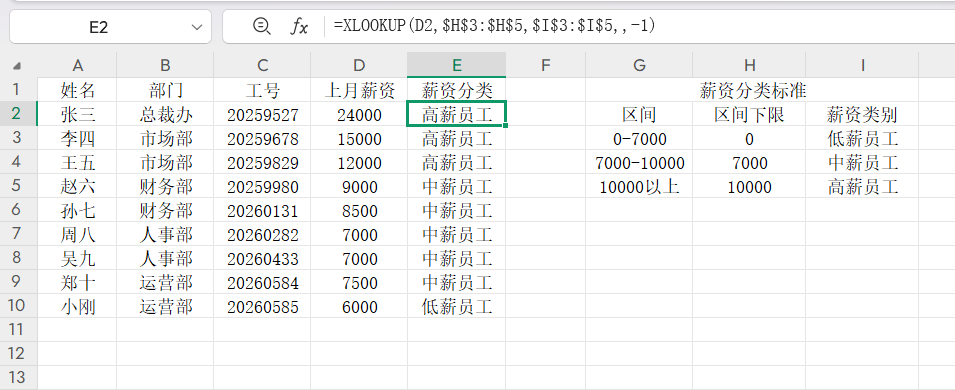The width and height of the screenshot is (955, 390).
Task: Select column B header
Action: click(165, 65)
